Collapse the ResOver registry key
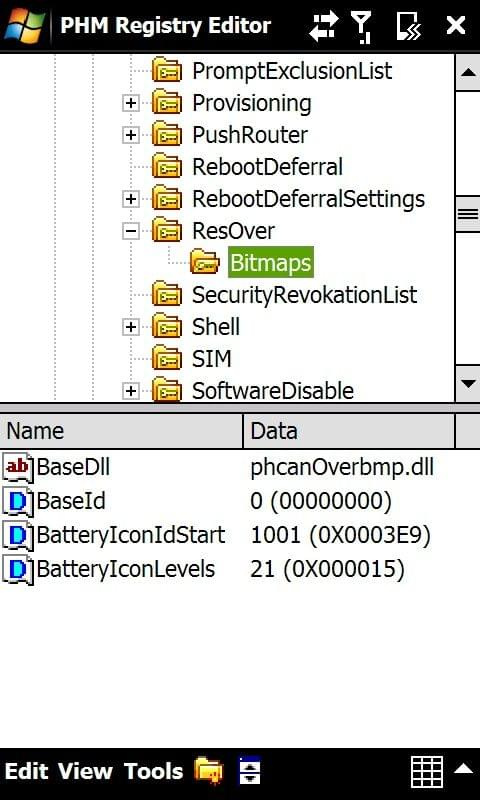Image resolution: width=480 pixels, height=800 pixels. point(131,231)
